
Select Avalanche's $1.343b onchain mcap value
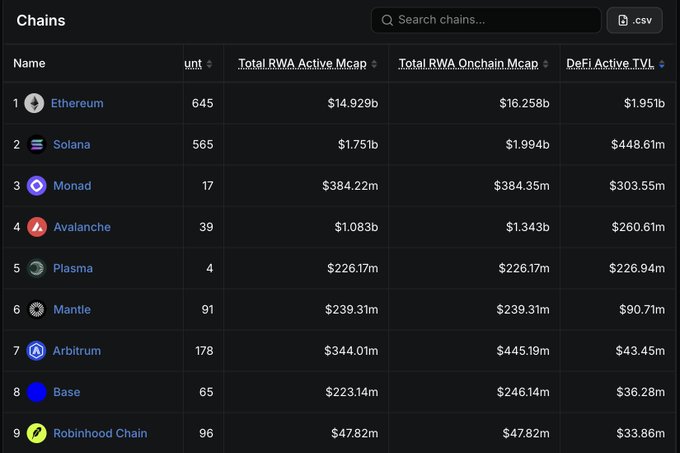(527, 227)
